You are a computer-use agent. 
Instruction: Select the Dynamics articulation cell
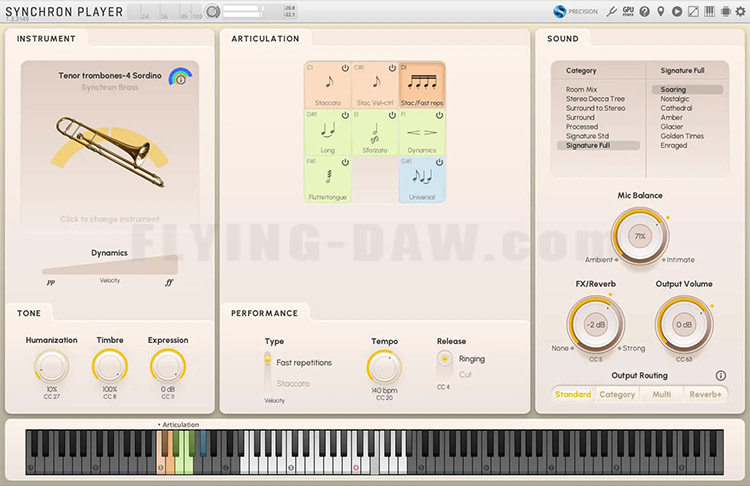coord(422,133)
